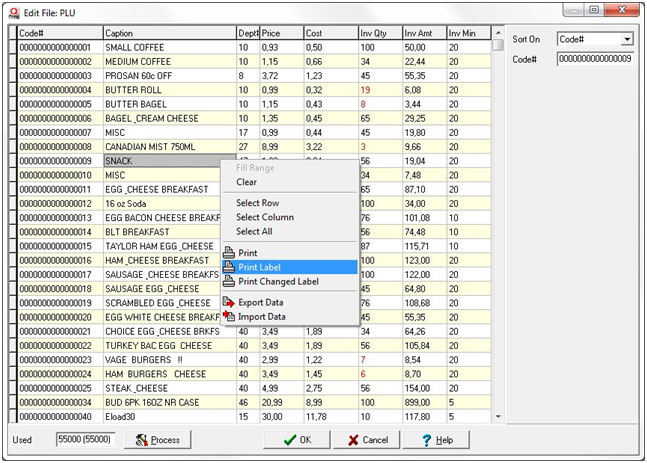
Task: Select the MEDIUM COFFEE caption cell
Action: coord(170,61)
